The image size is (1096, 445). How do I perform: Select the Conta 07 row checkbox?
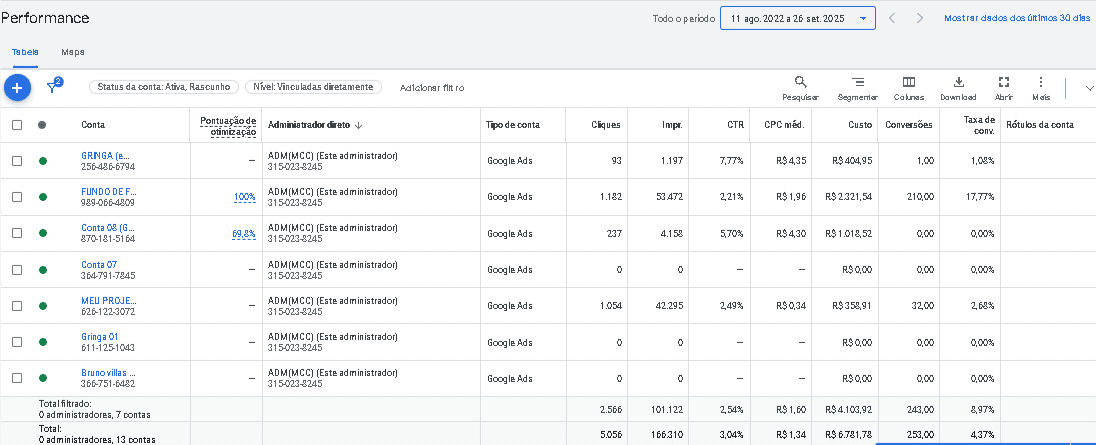17,270
